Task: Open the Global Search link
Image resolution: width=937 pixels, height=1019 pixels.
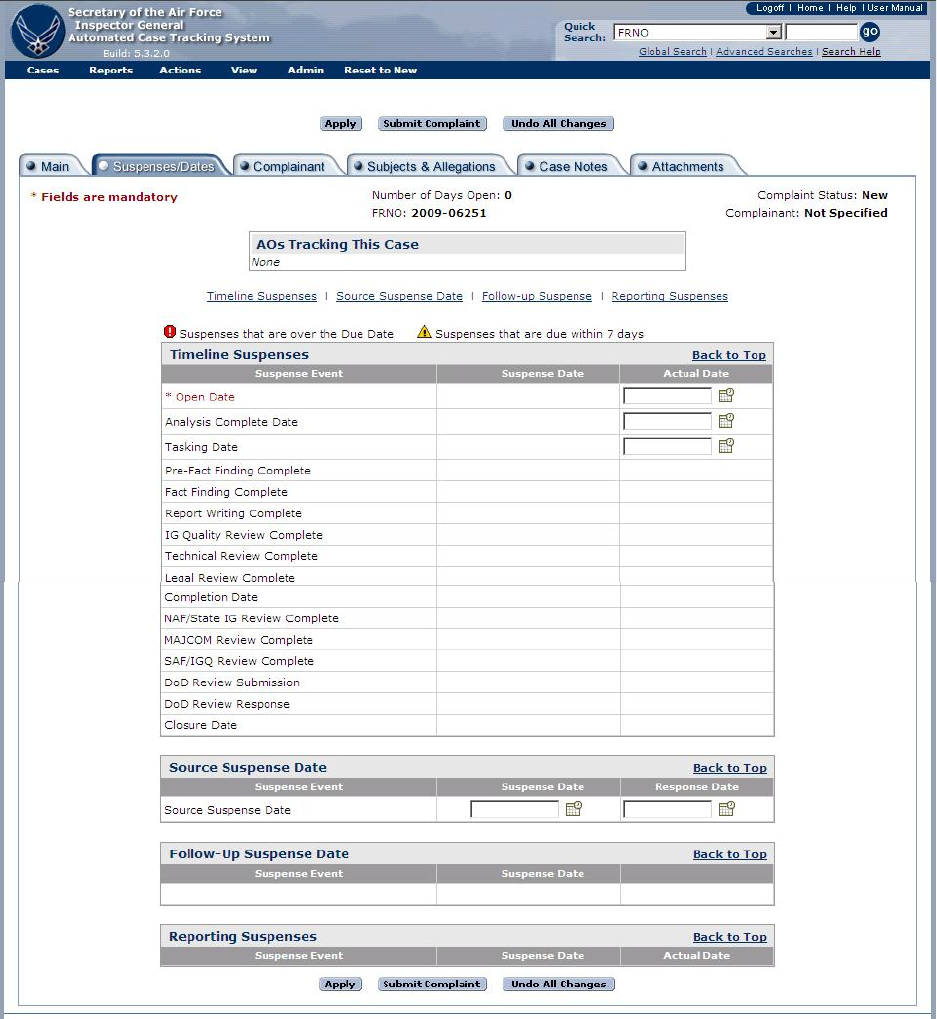Action: click(673, 51)
